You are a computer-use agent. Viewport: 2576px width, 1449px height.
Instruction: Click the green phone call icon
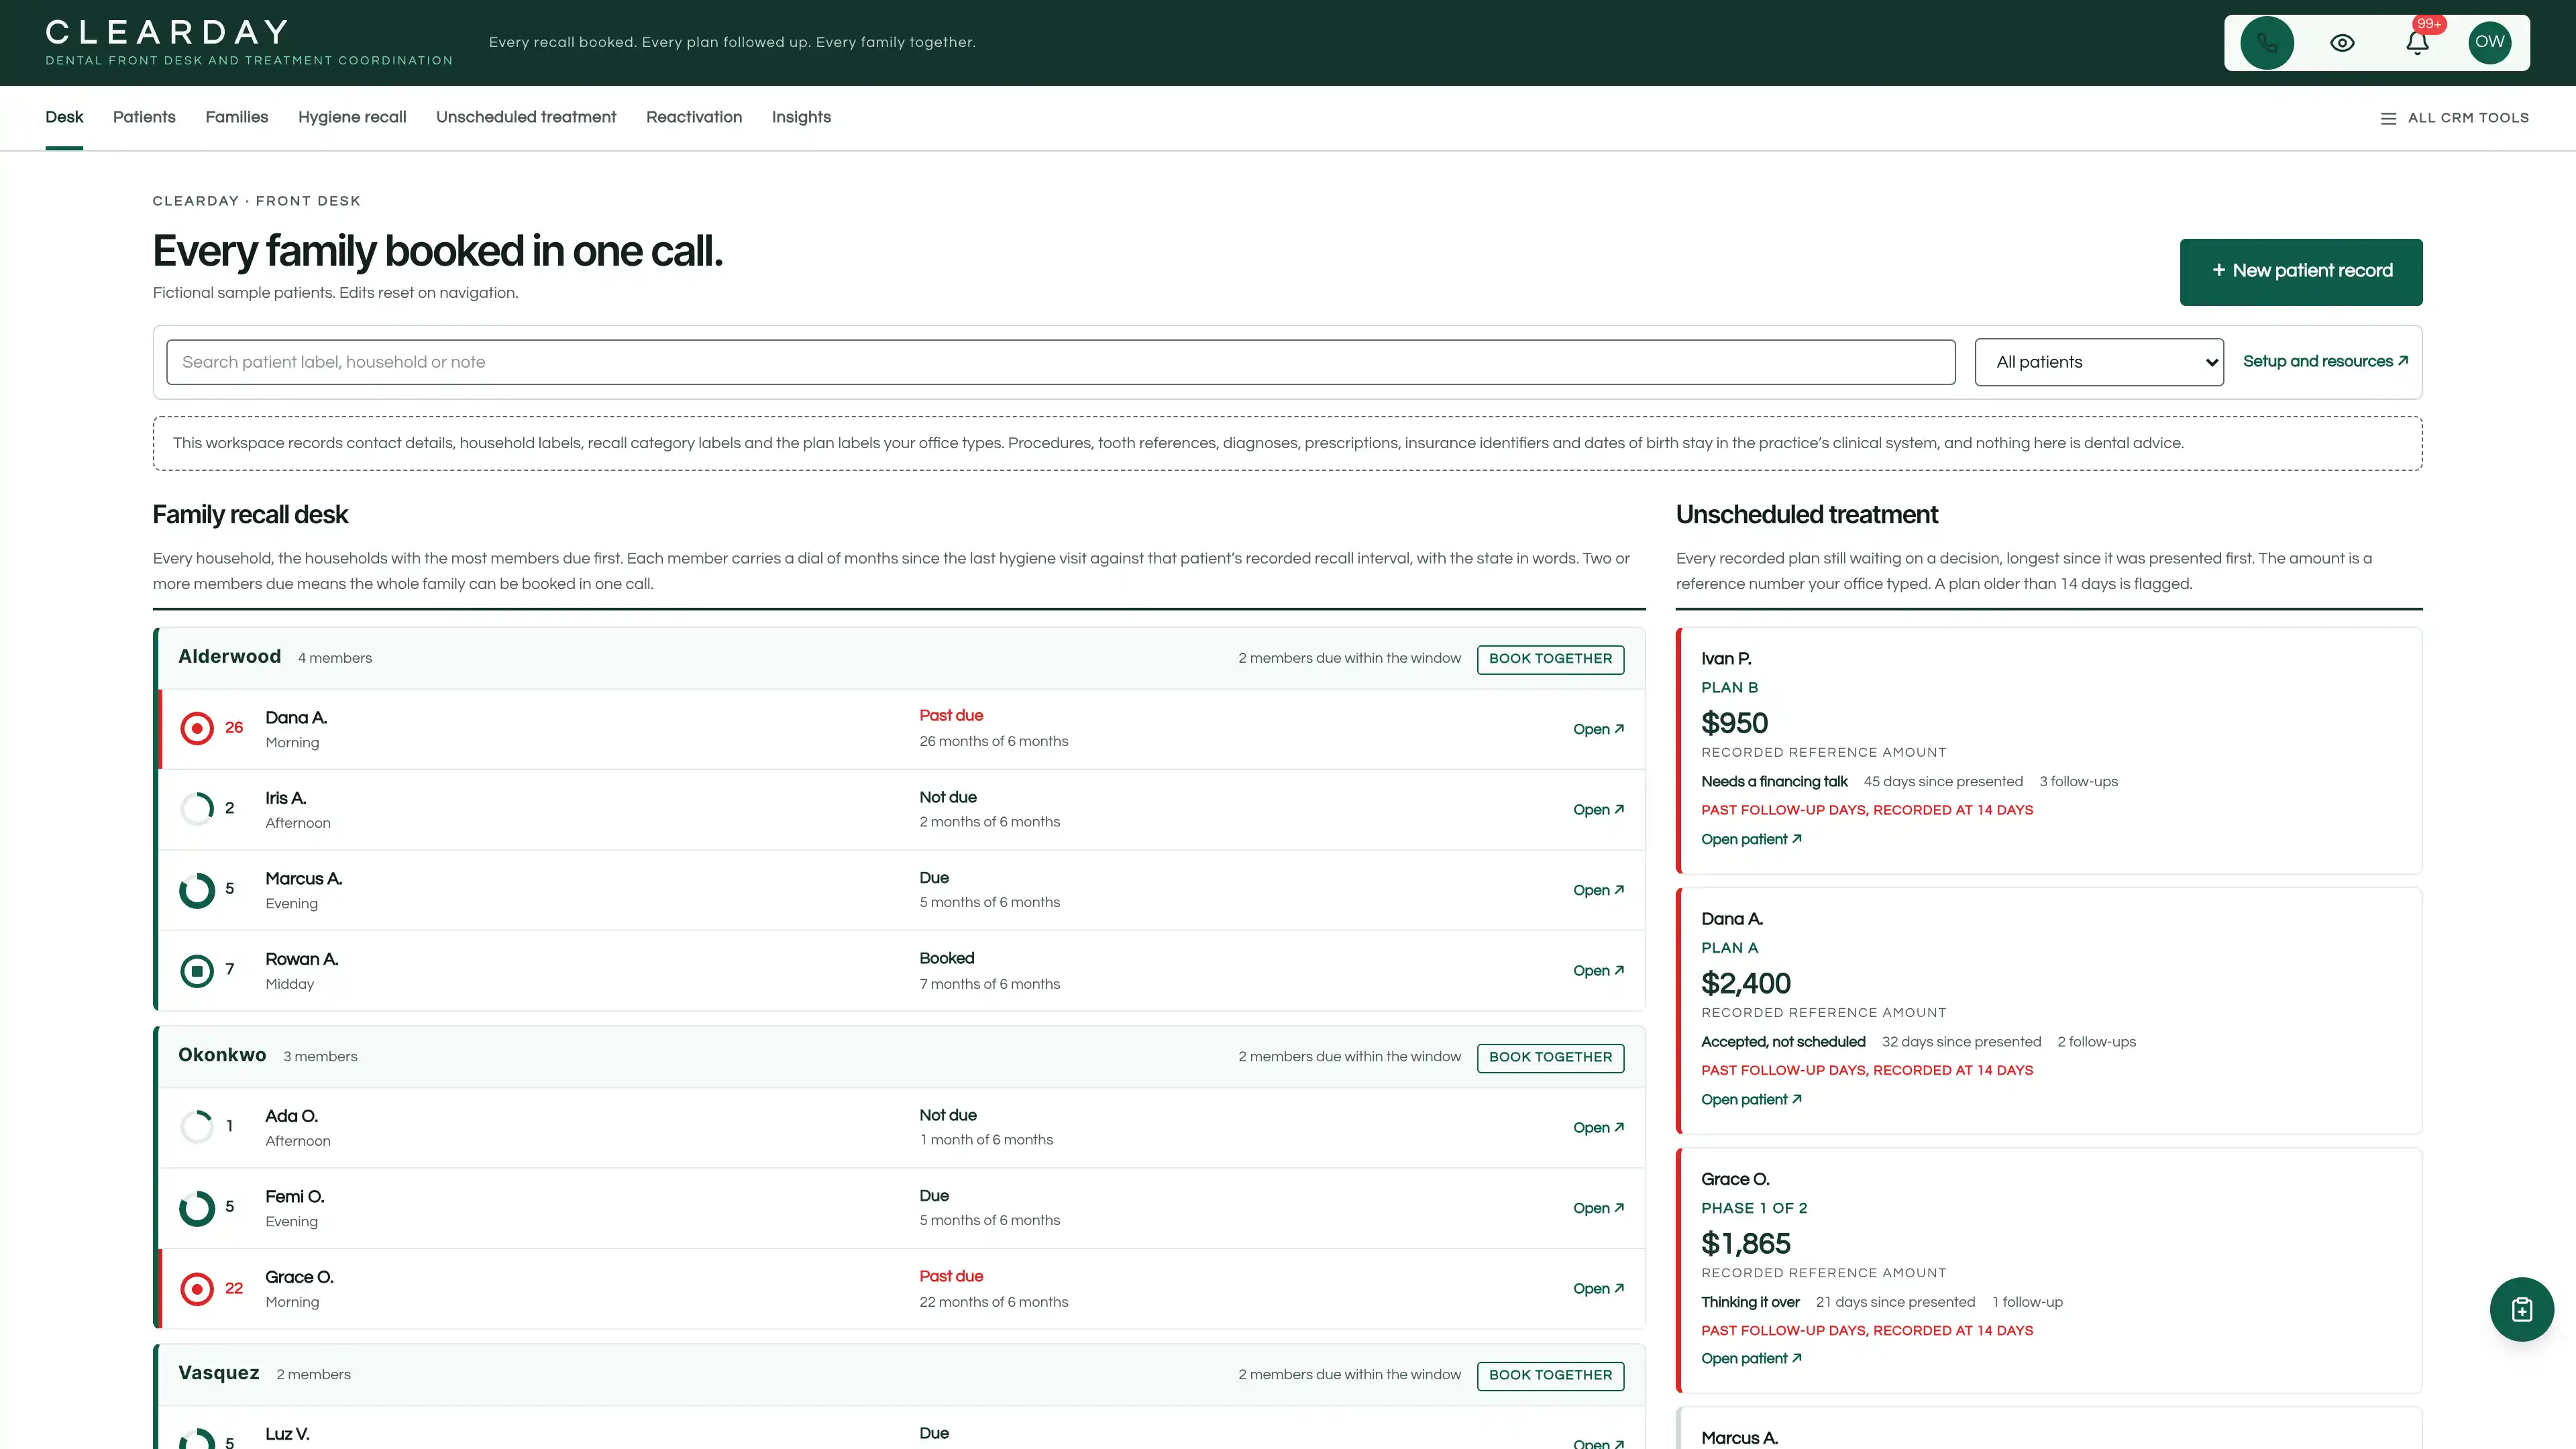coord(2267,43)
